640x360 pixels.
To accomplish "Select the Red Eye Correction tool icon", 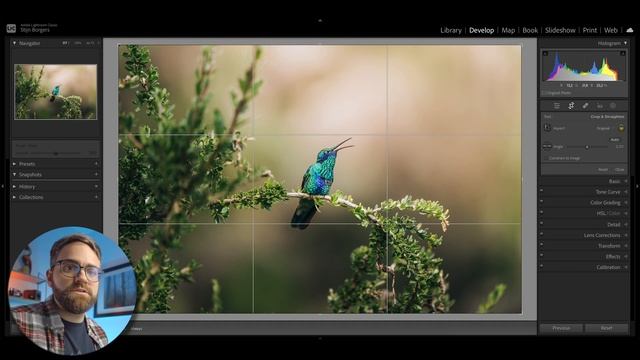I will pyautogui.click(x=600, y=106).
